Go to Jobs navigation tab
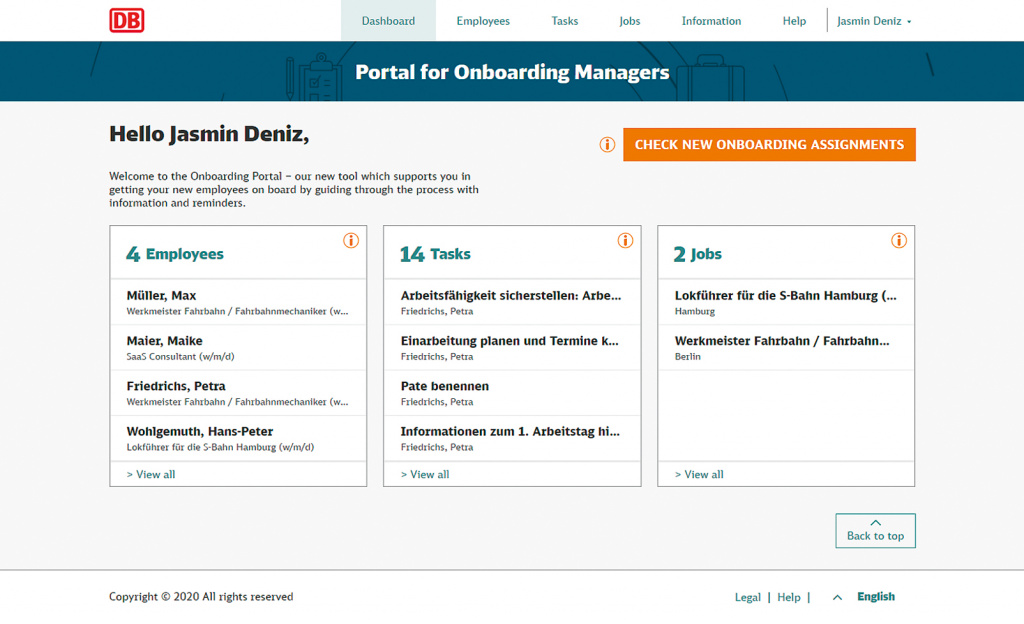Viewport: 1024px width, 624px height. click(x=630, y=21)
